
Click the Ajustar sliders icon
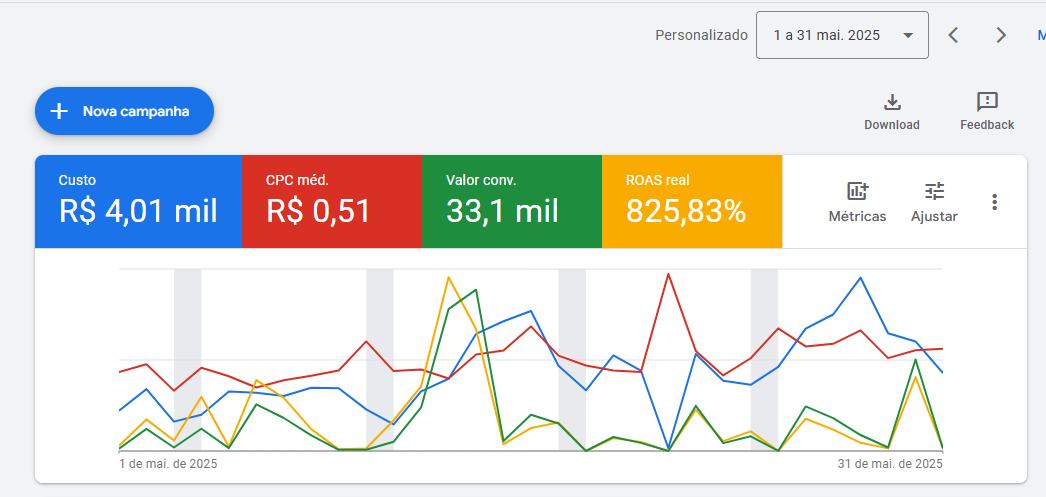point(934,191)
